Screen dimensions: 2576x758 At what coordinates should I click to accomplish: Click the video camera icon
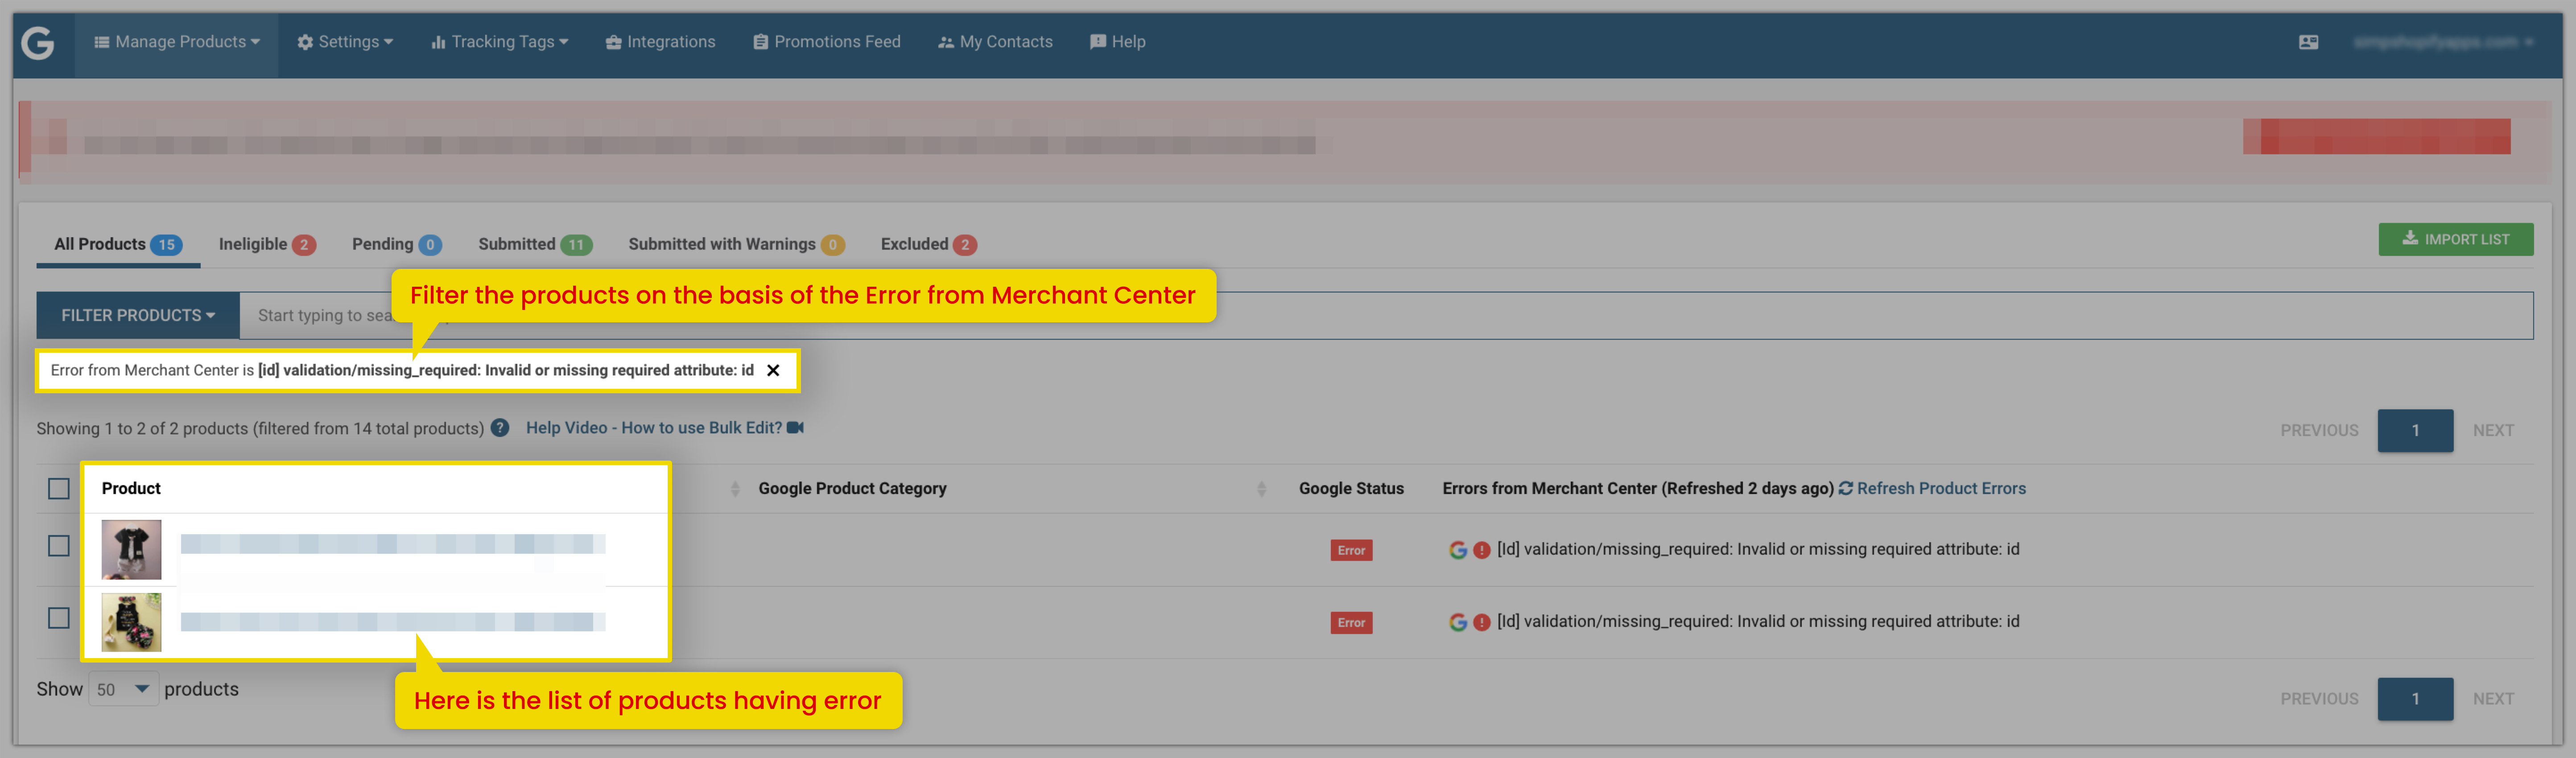click(x=795, y=428)
